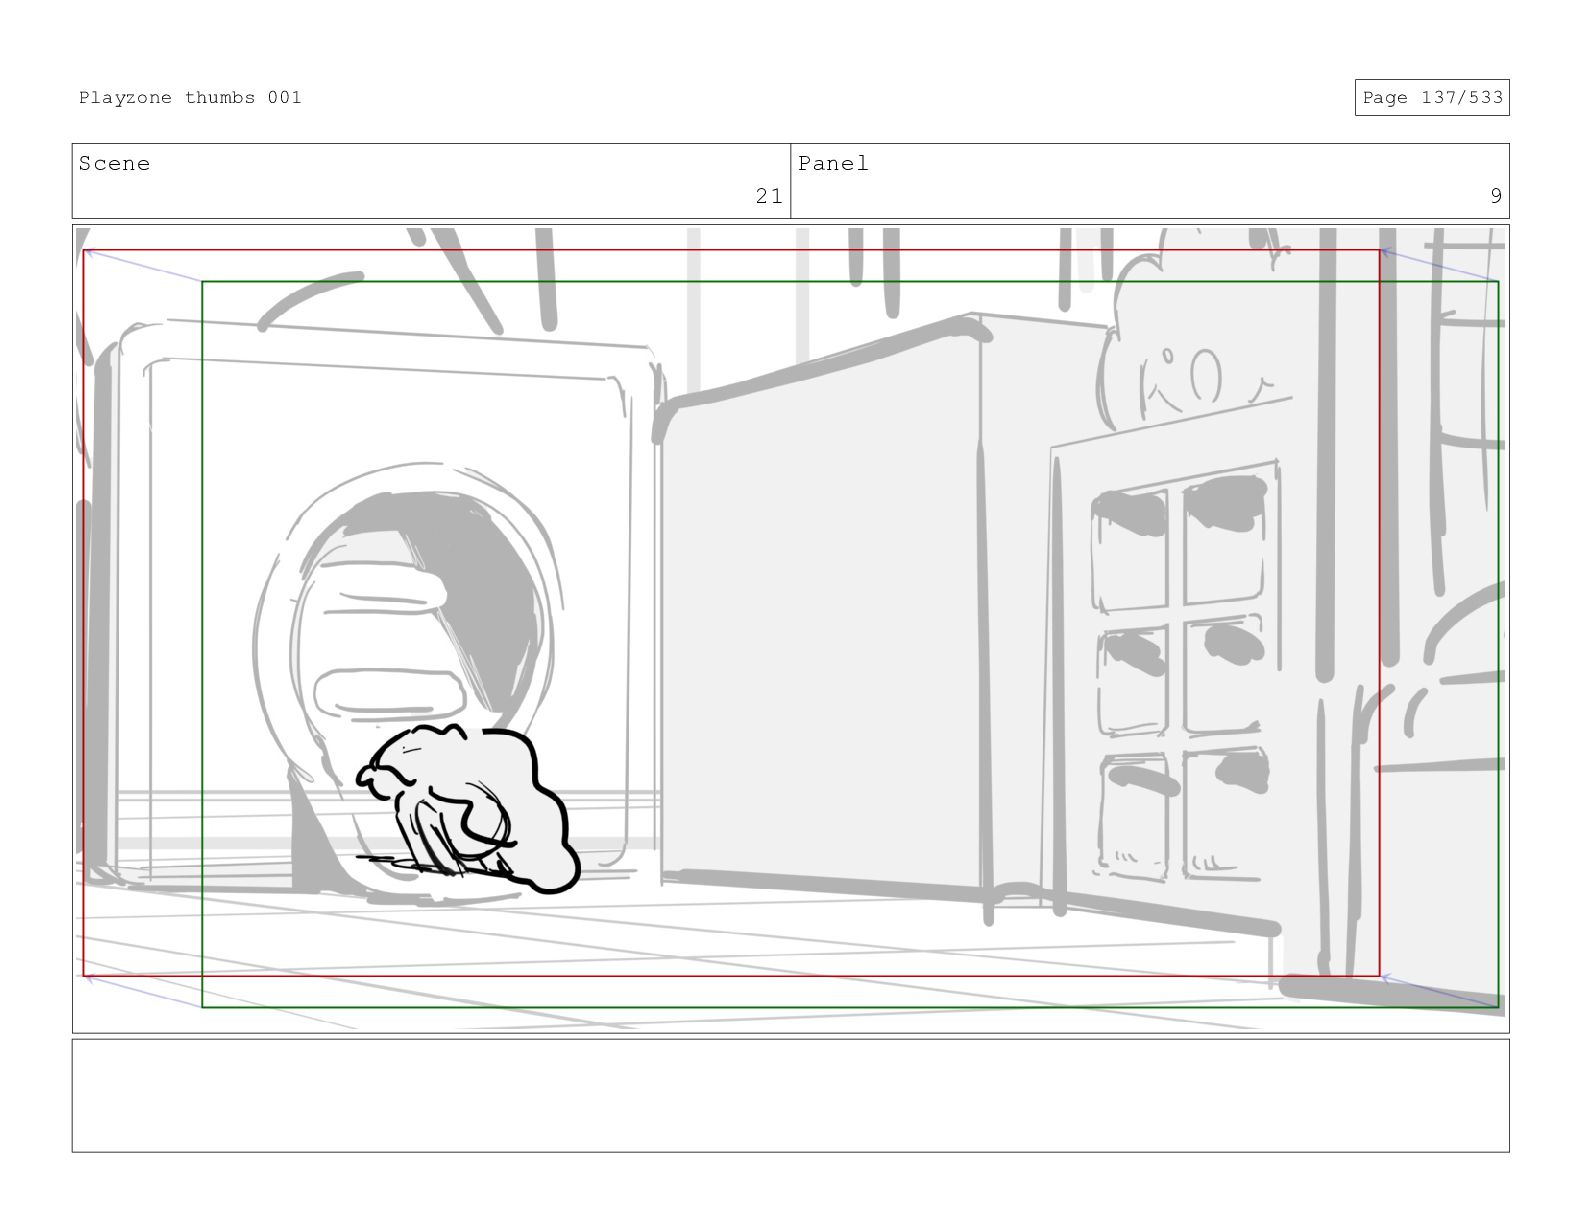Click the 'Playzone thumbs 001' title text
1584x1224 pixels.
(190, 98)
